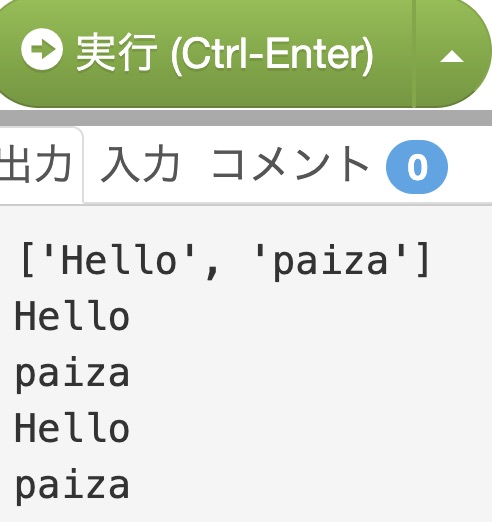Click the first paiza output line
The image size is (492, 522).
[x=72, y=374]
